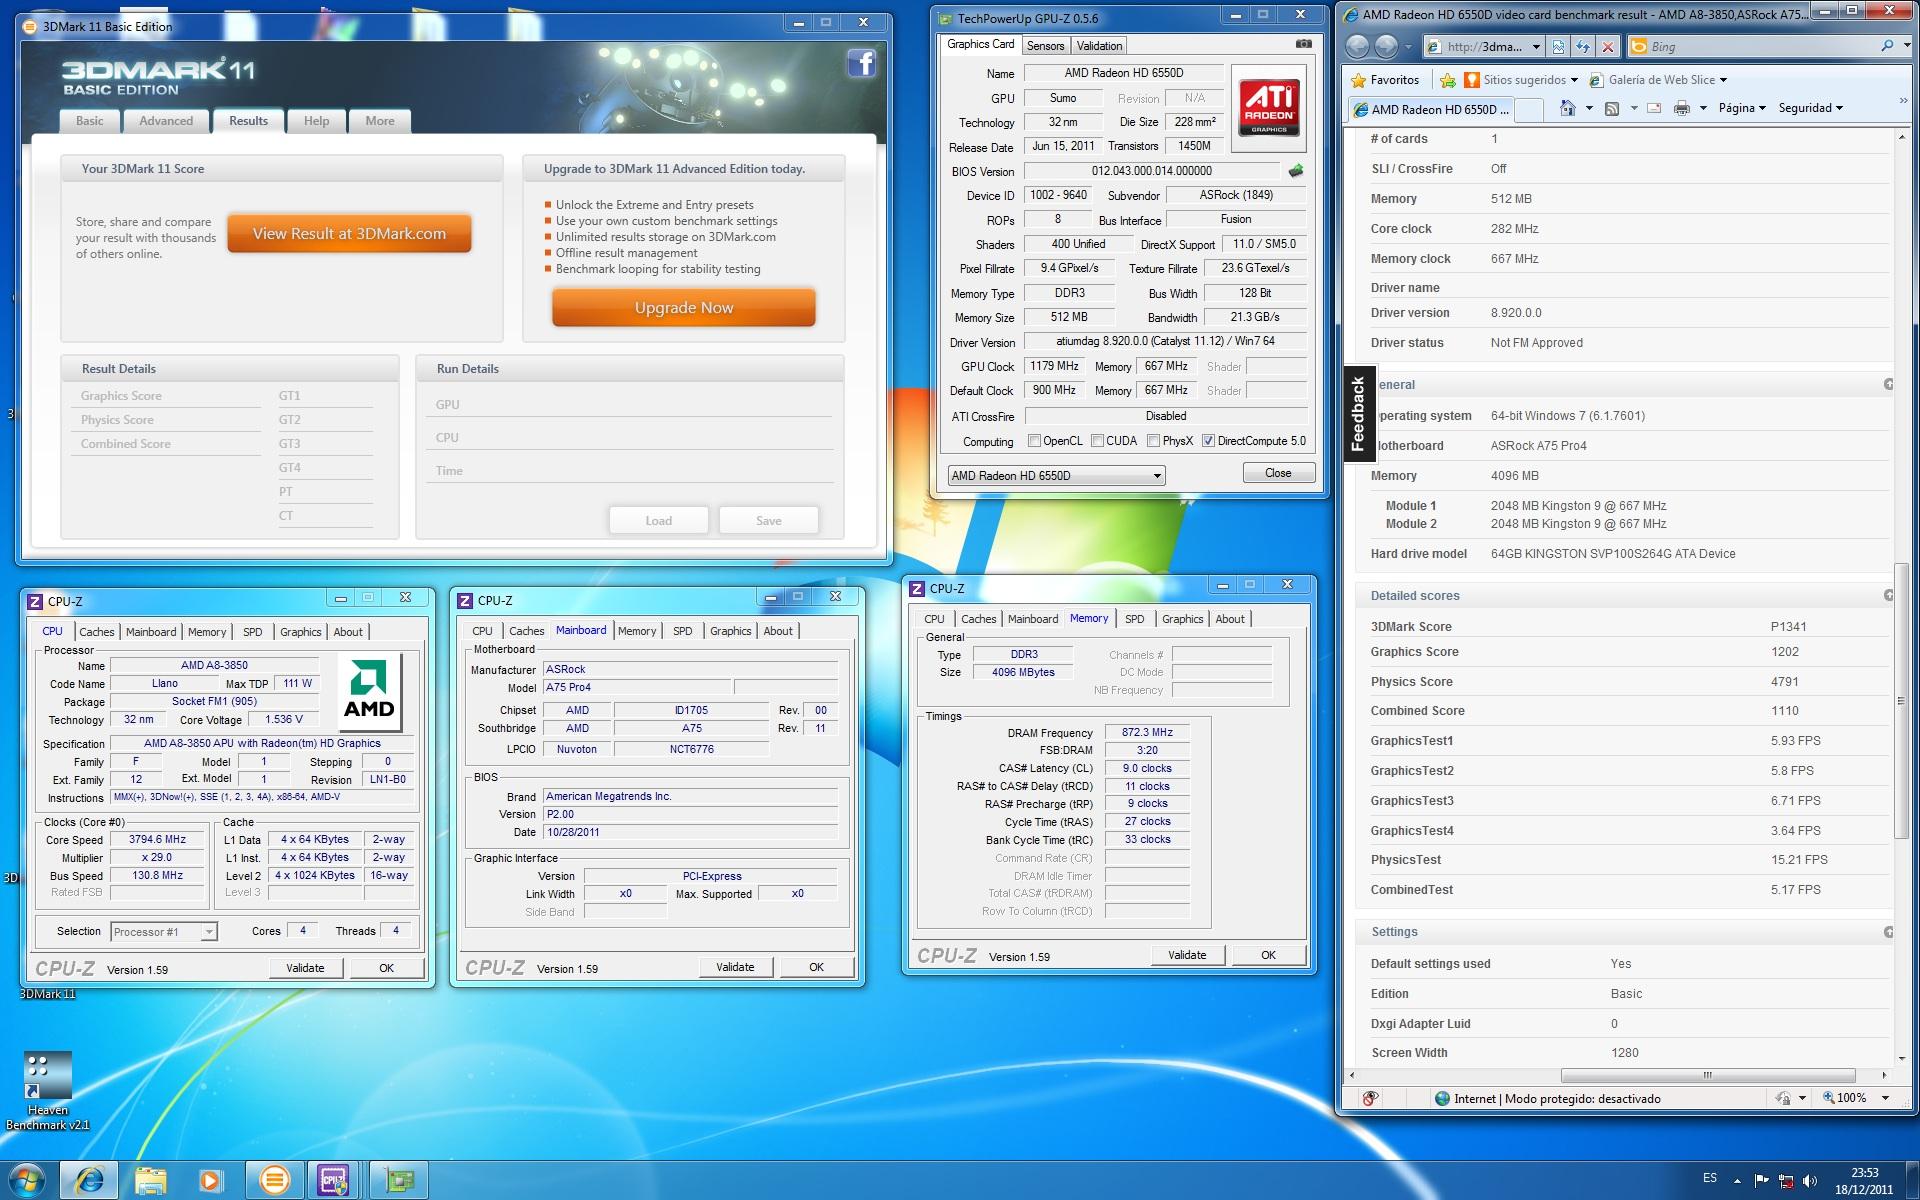This screenshot has height=1200, width=1920.
Task: Open the Galería de Web Slice dropdown
Action: pyautogui.click(x=1658, y=80)
